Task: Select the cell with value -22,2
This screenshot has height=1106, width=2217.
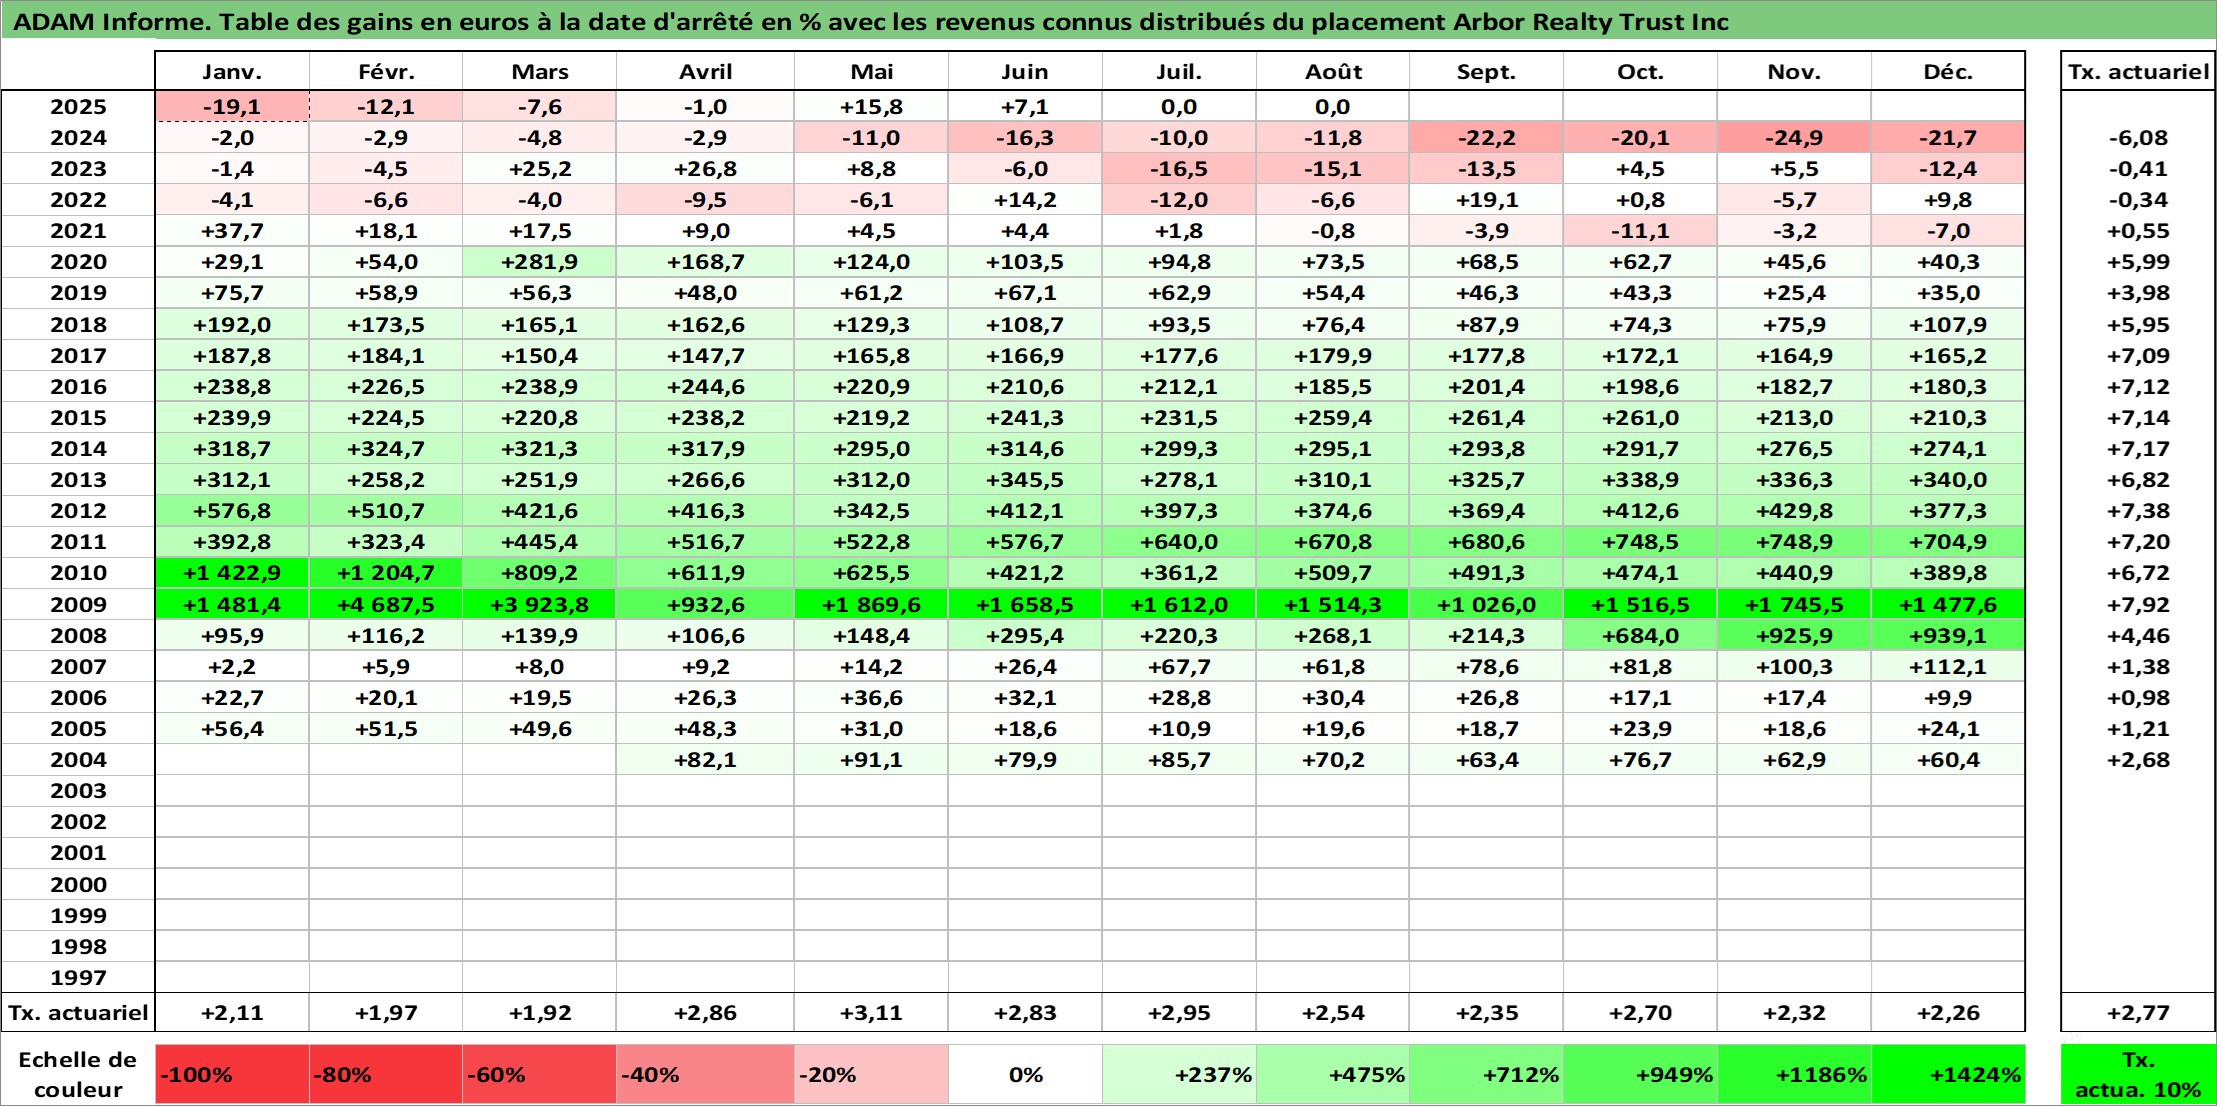Action: (1486, 138)
